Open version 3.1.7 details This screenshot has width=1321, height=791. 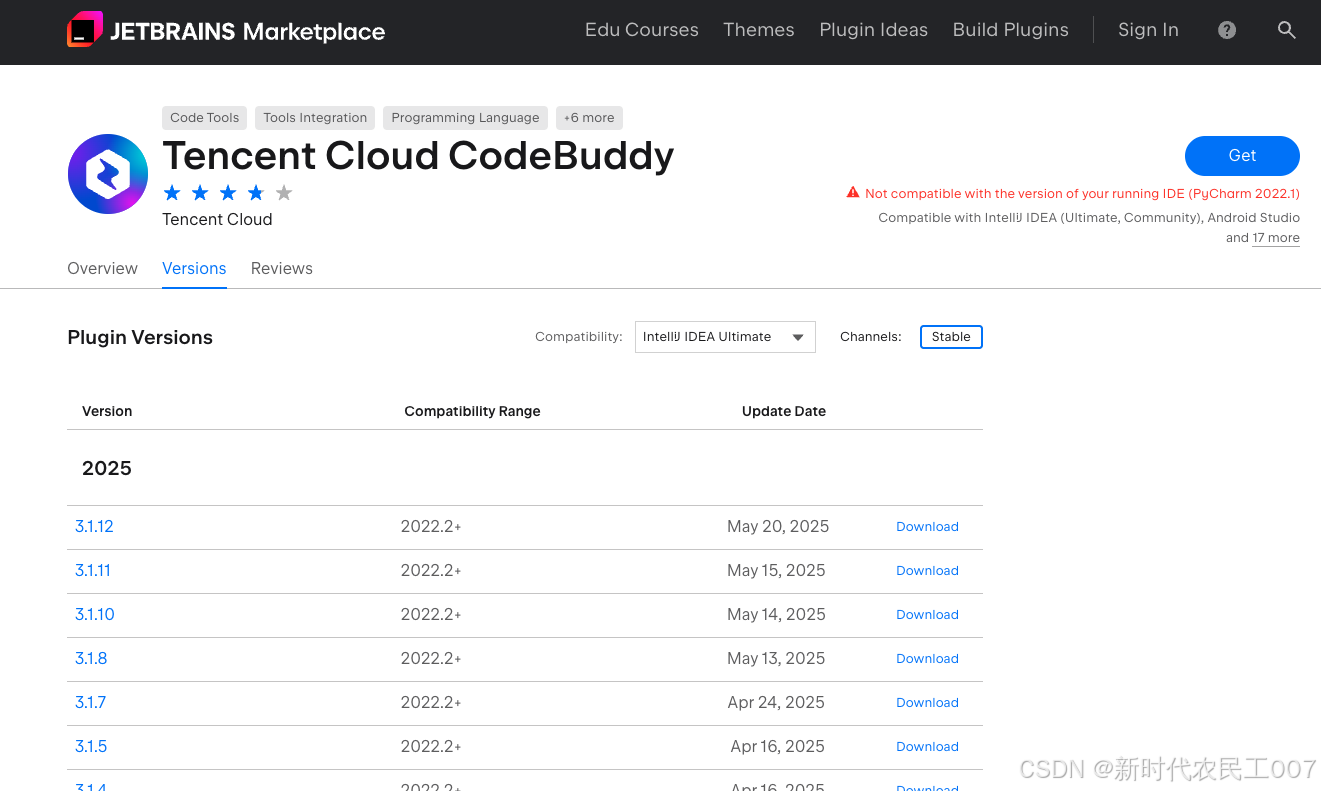click(x=90, y=702)
